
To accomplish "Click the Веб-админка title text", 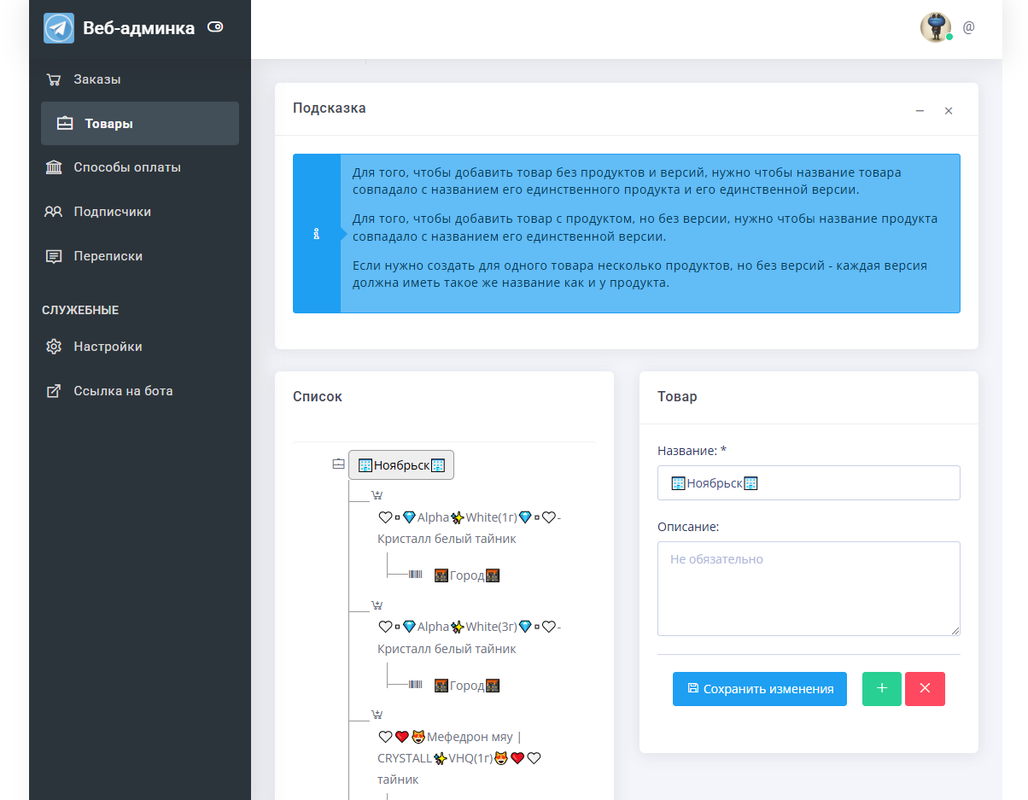I will coord(138,28).
